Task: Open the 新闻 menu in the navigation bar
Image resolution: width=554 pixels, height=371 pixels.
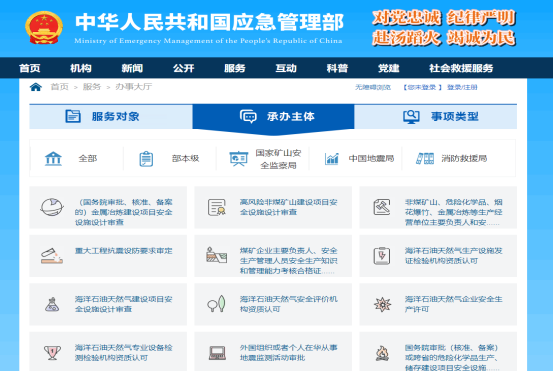Action: [x=132, y=68]
